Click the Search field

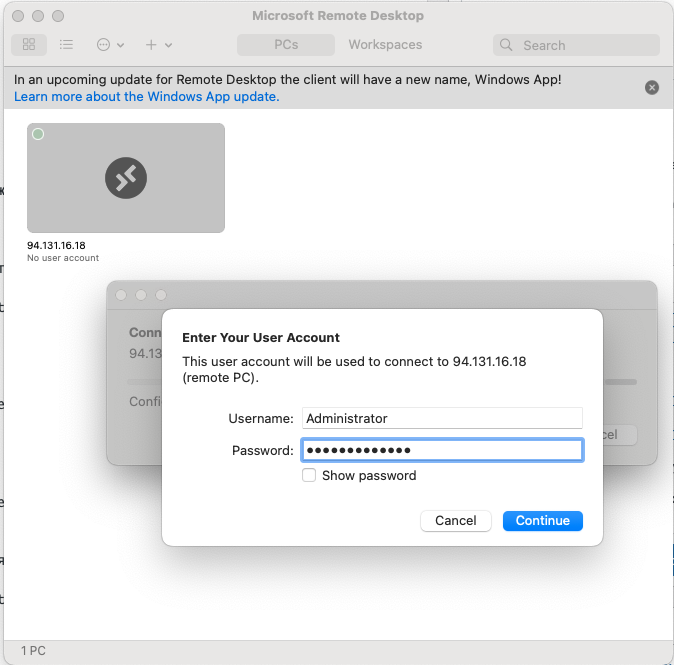tap(576, 45)
